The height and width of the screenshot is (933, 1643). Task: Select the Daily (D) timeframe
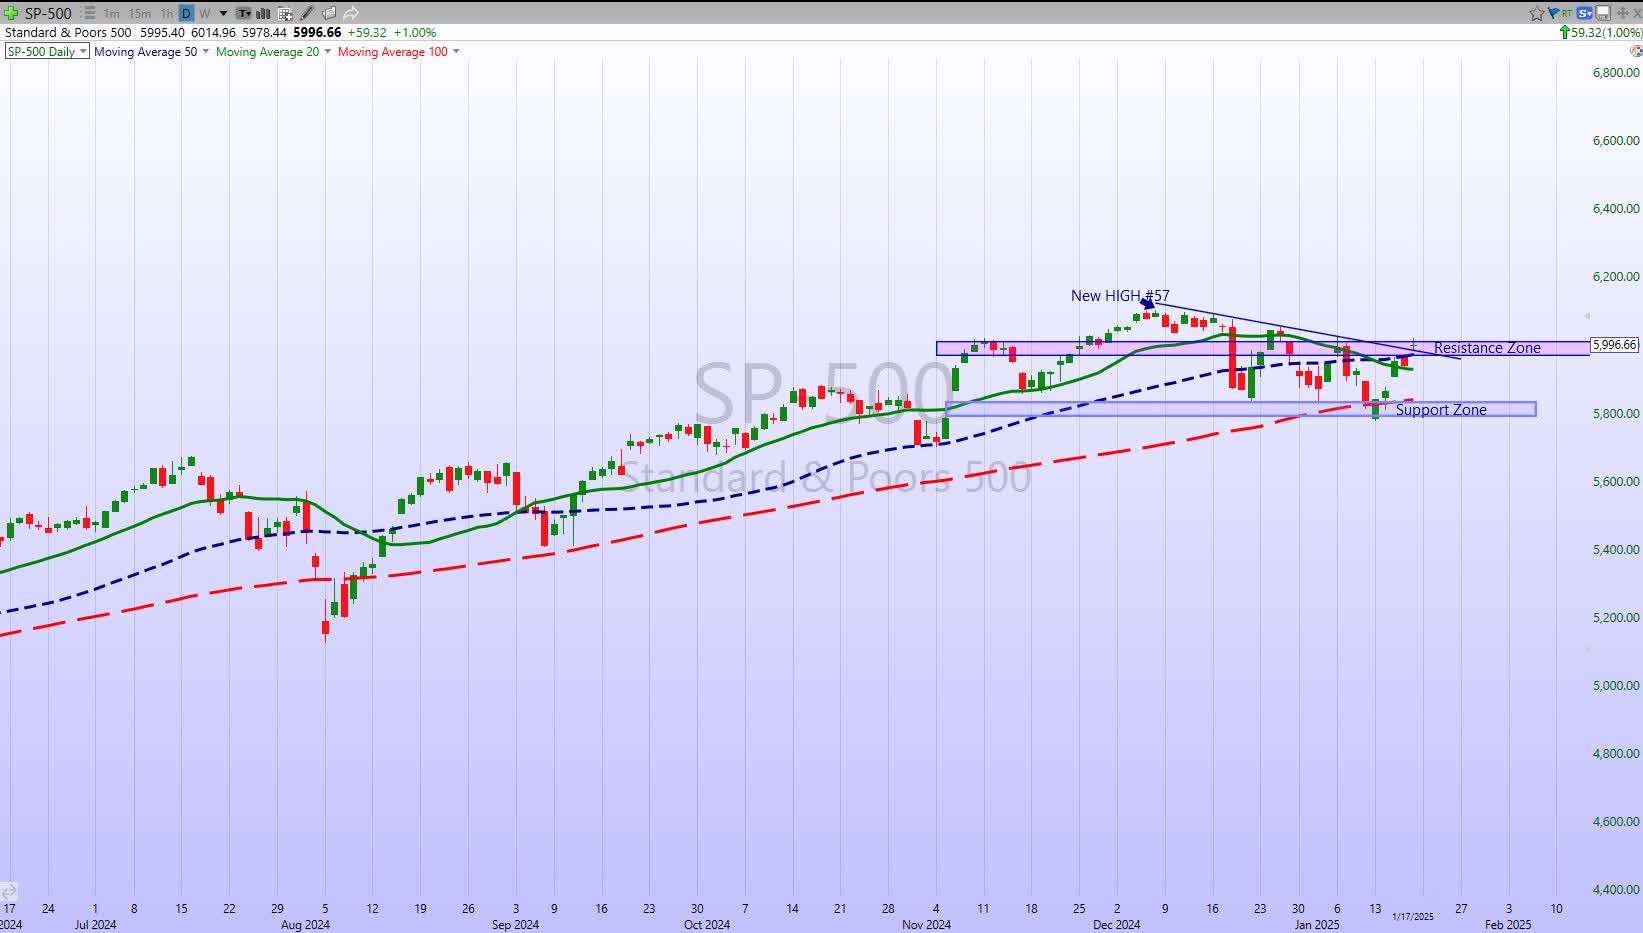pos(186,14)
